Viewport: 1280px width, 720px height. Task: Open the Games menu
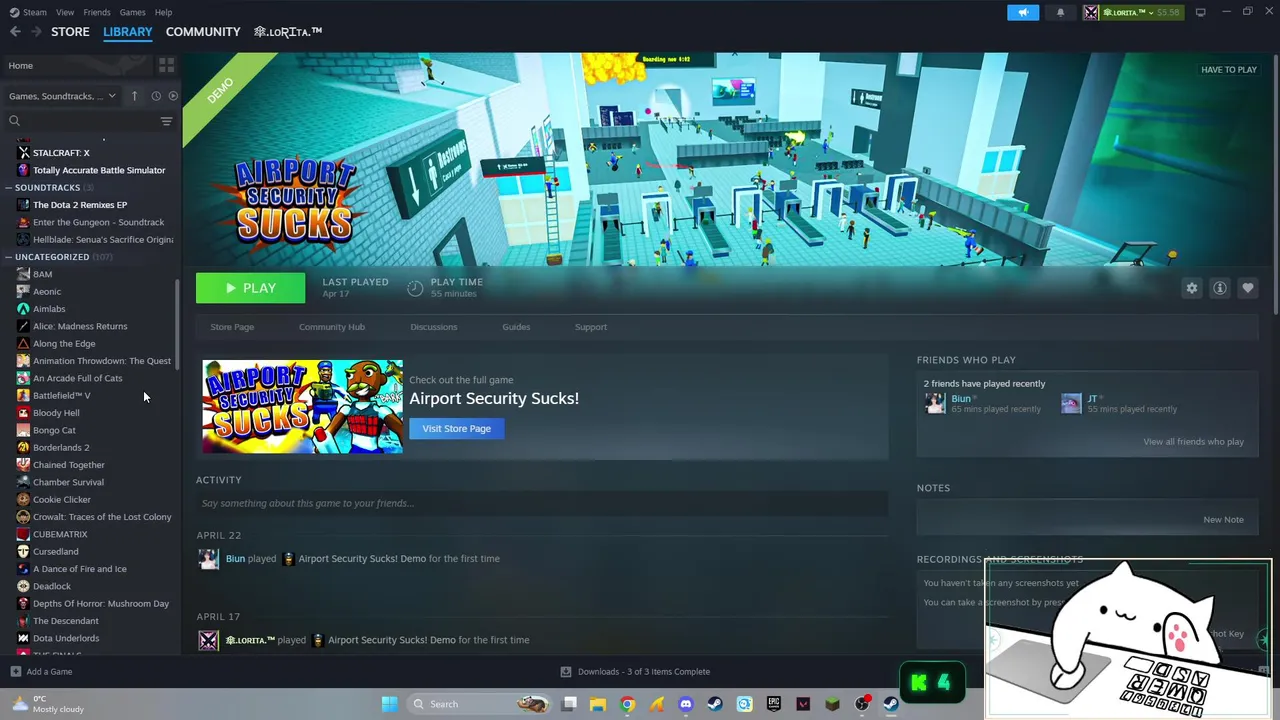[x=132, y=12]
